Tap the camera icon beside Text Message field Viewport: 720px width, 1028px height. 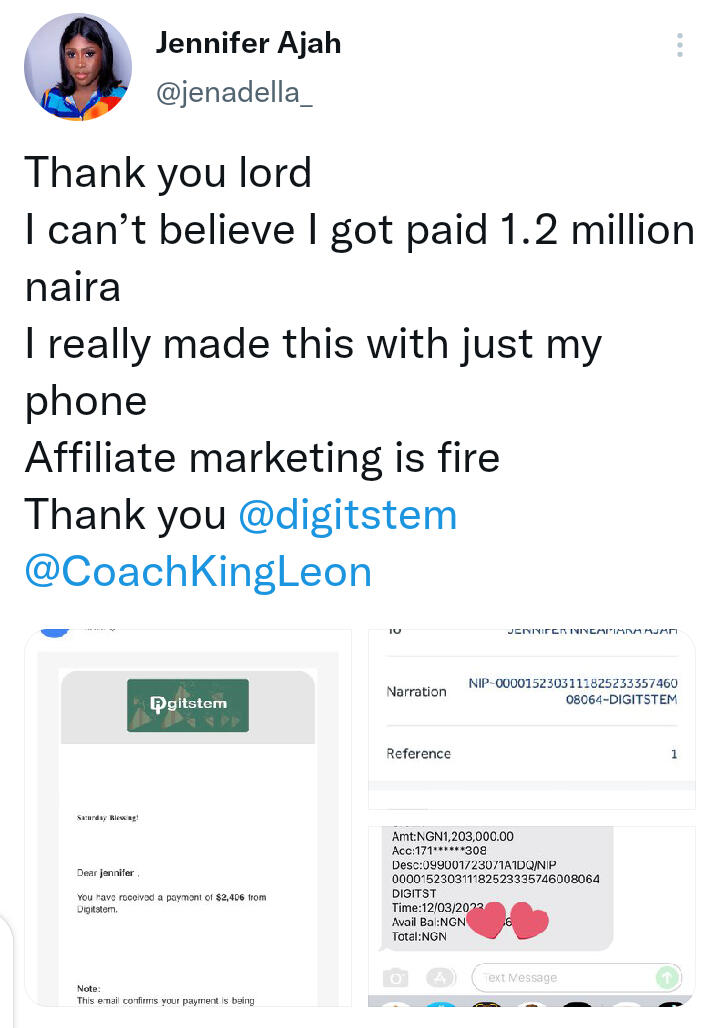pyautogui.click(x=397, y=977)
